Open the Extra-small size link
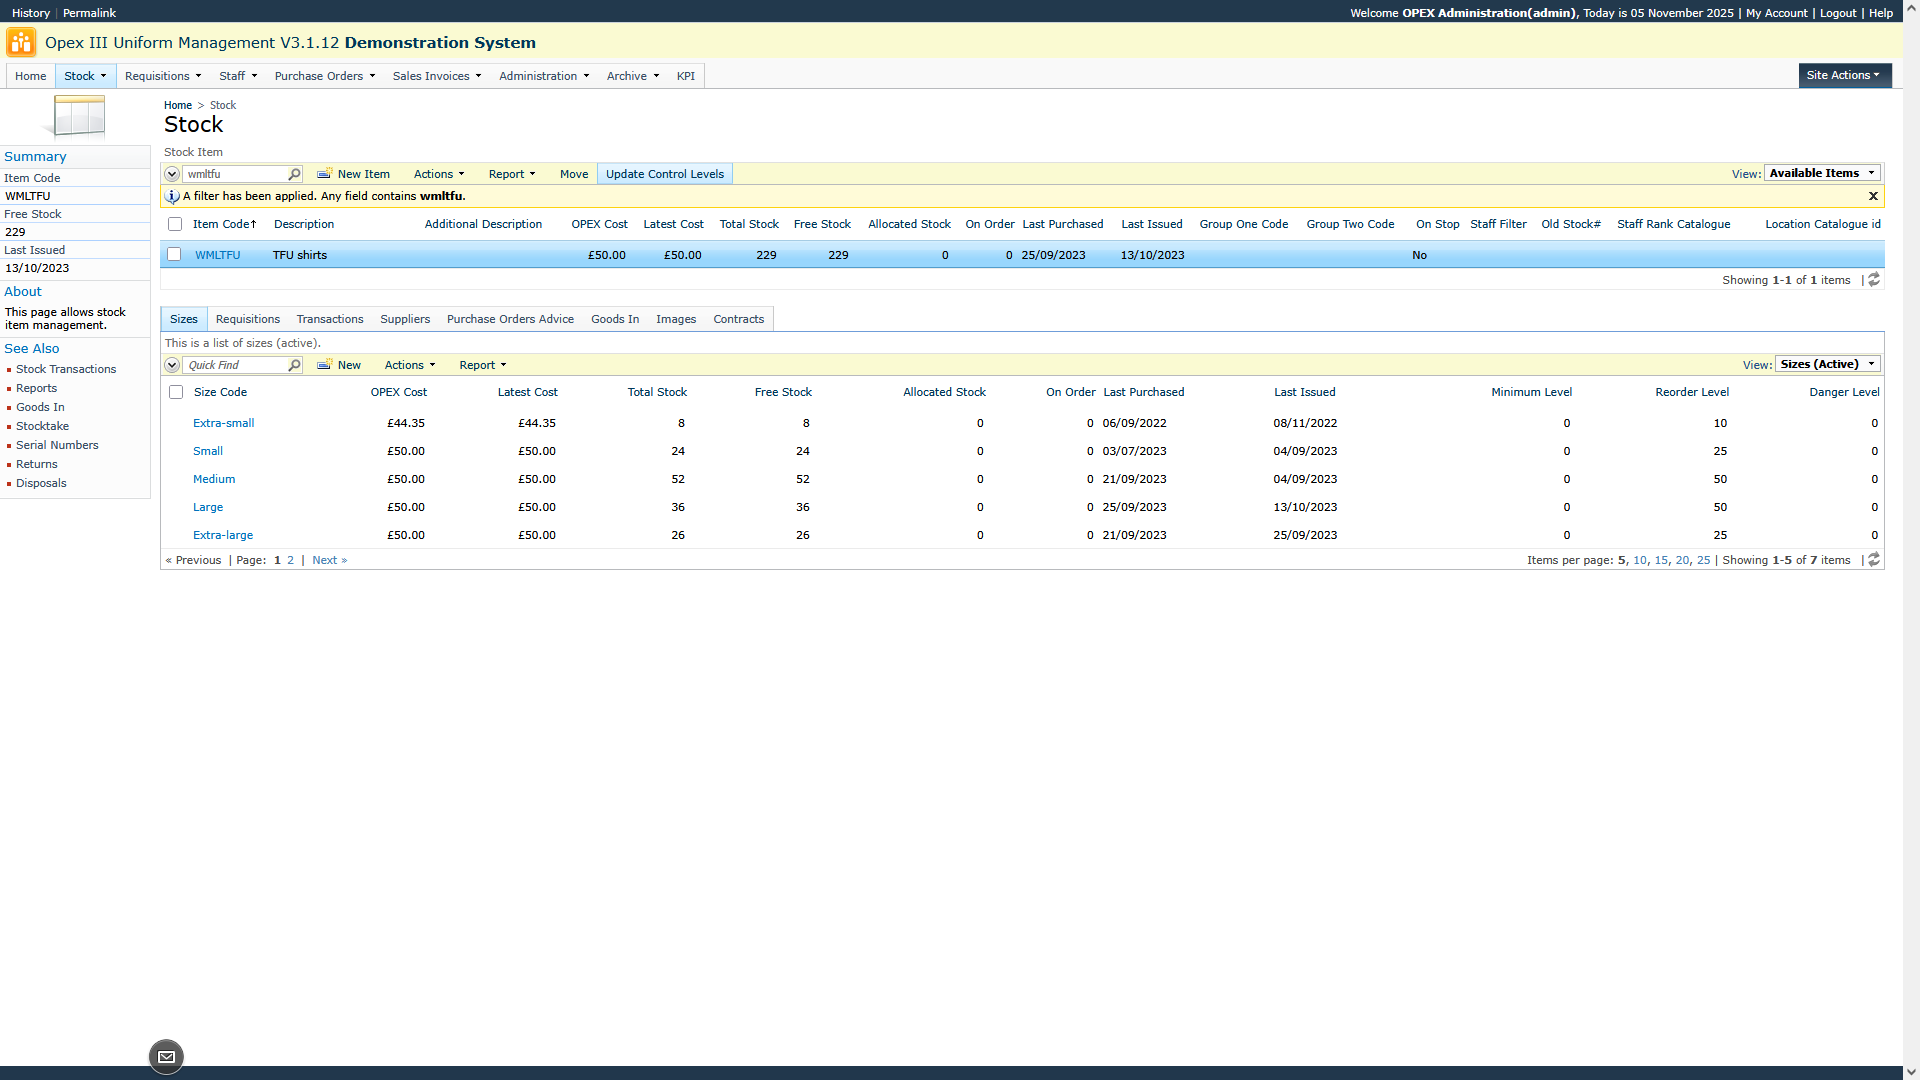The height and width of the screenshot is (1080, 1920). point(223,423)
